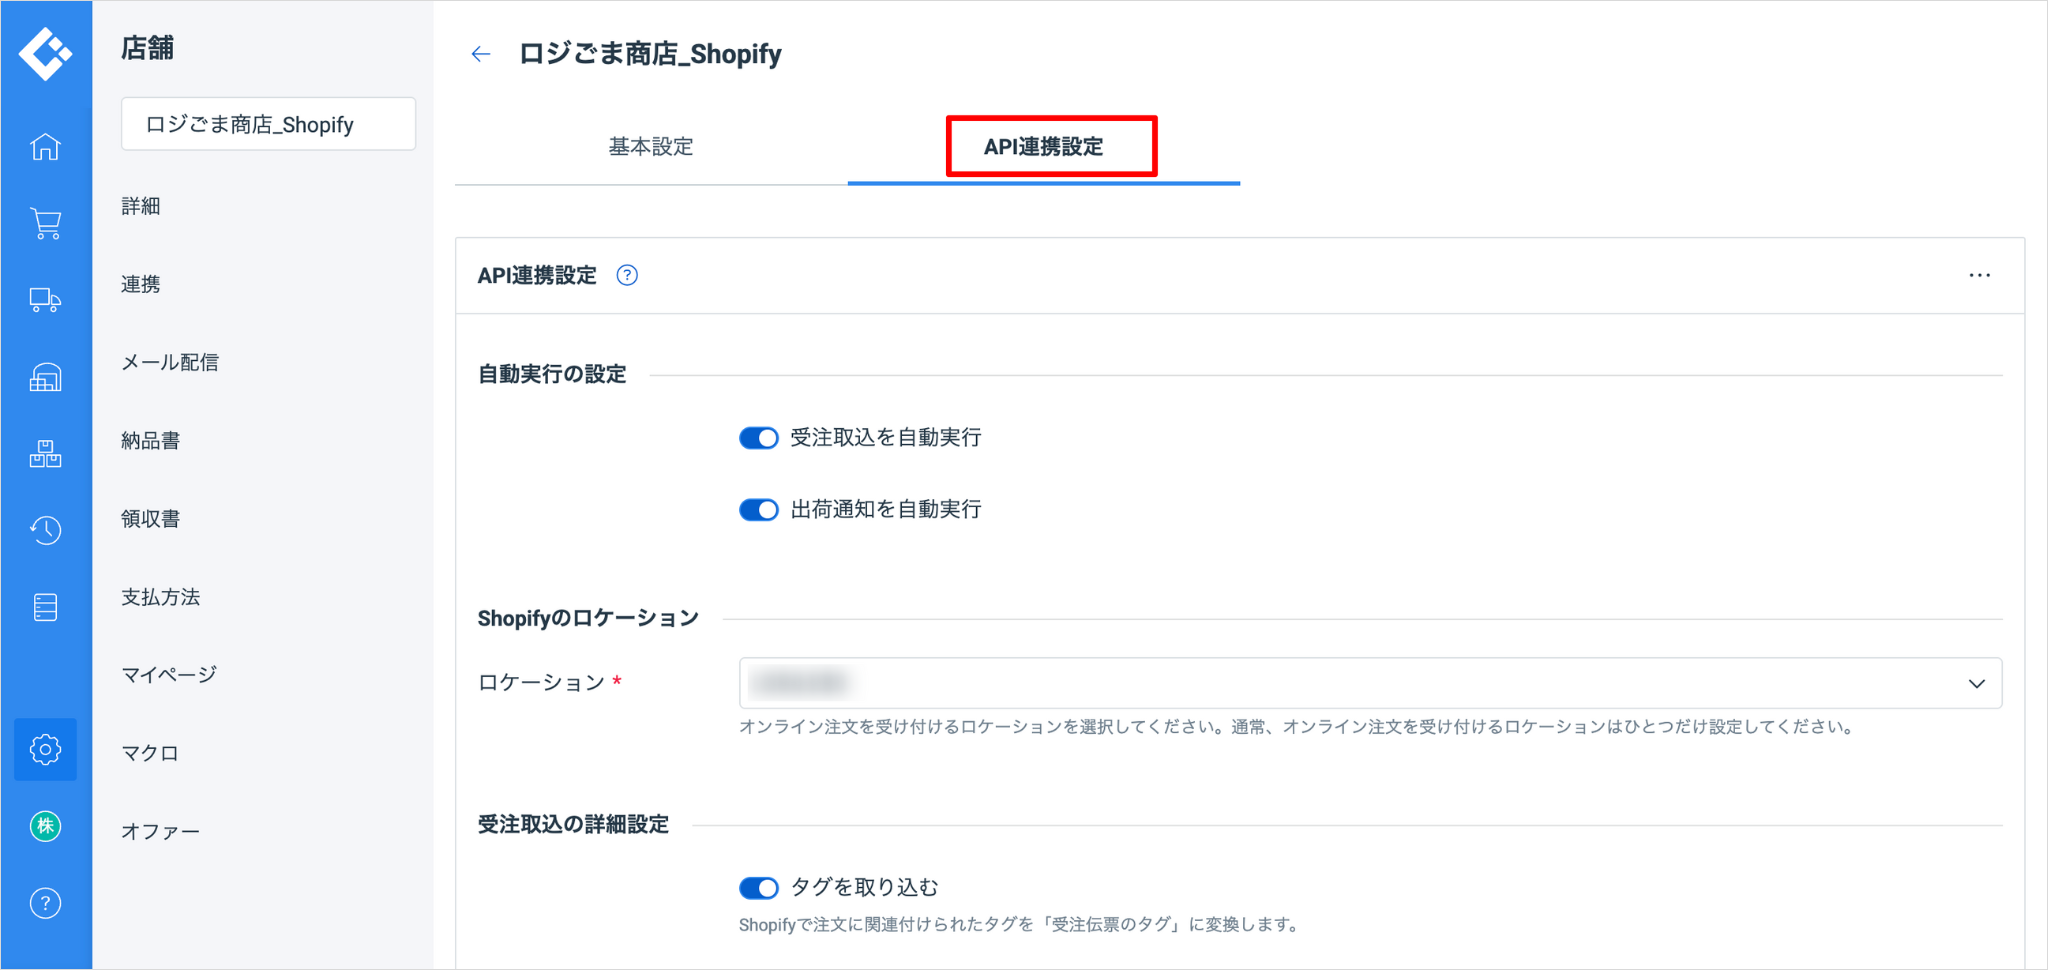
Task: Open the warehouse icon in sidebar
Action: click(45, 377)
